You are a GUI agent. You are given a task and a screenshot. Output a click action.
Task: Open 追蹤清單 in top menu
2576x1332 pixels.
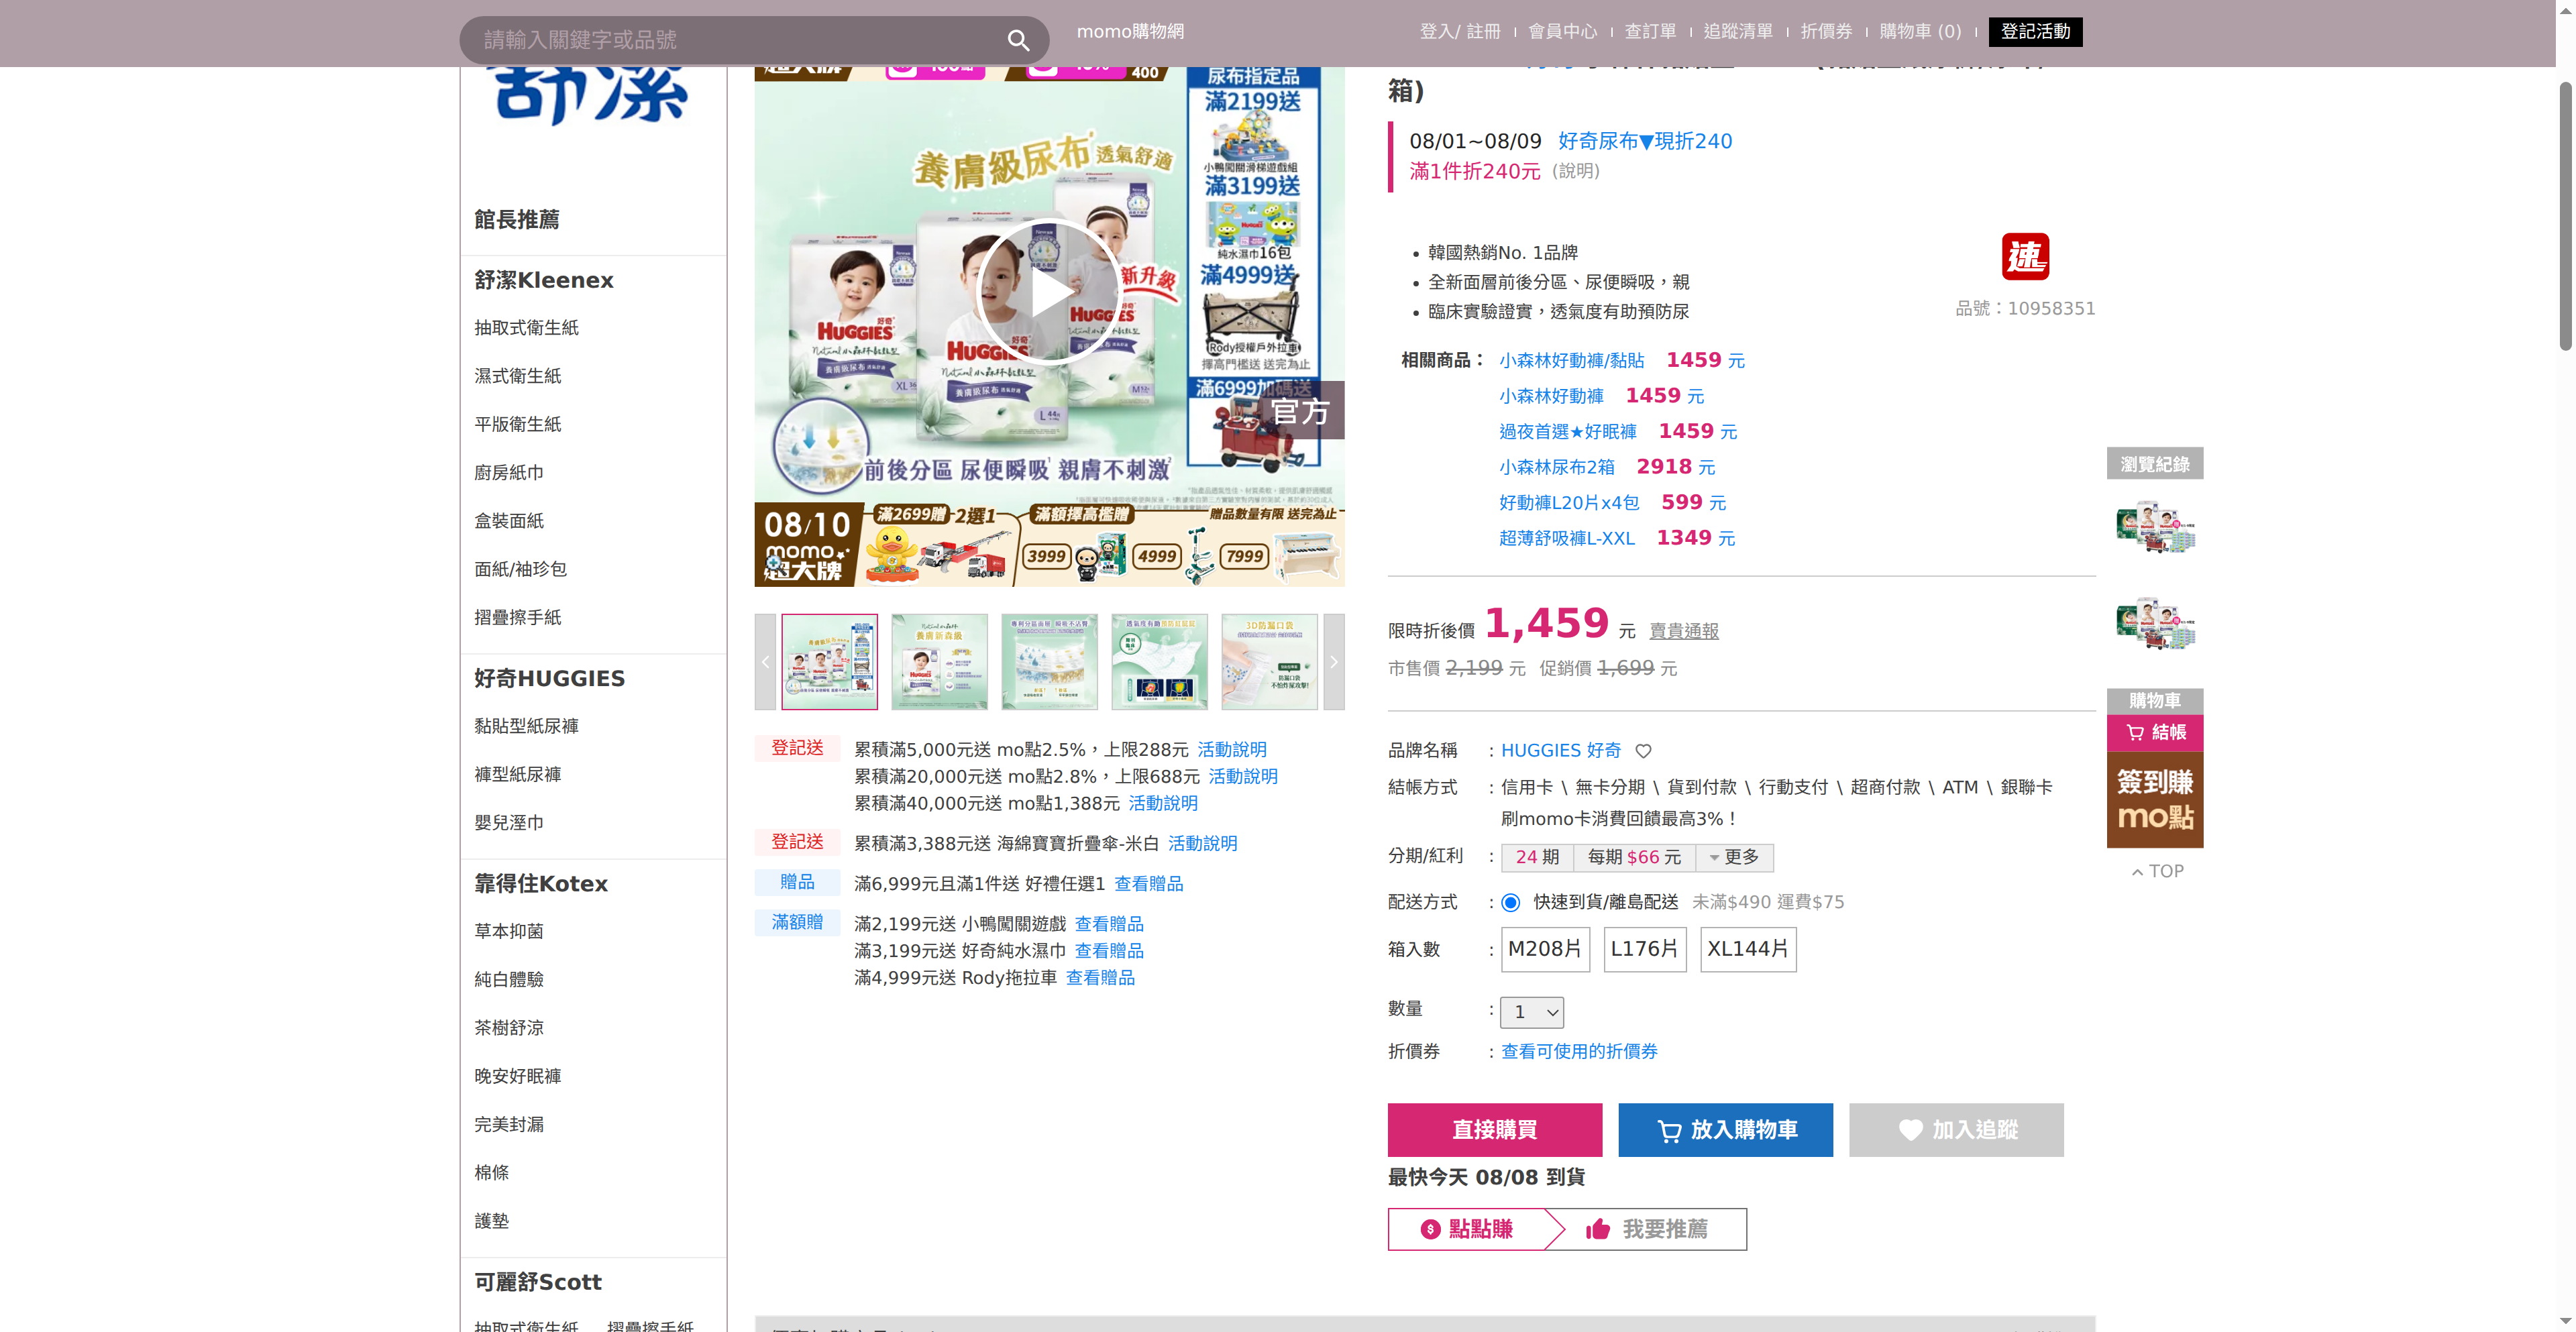click(x=1738, y=32)
